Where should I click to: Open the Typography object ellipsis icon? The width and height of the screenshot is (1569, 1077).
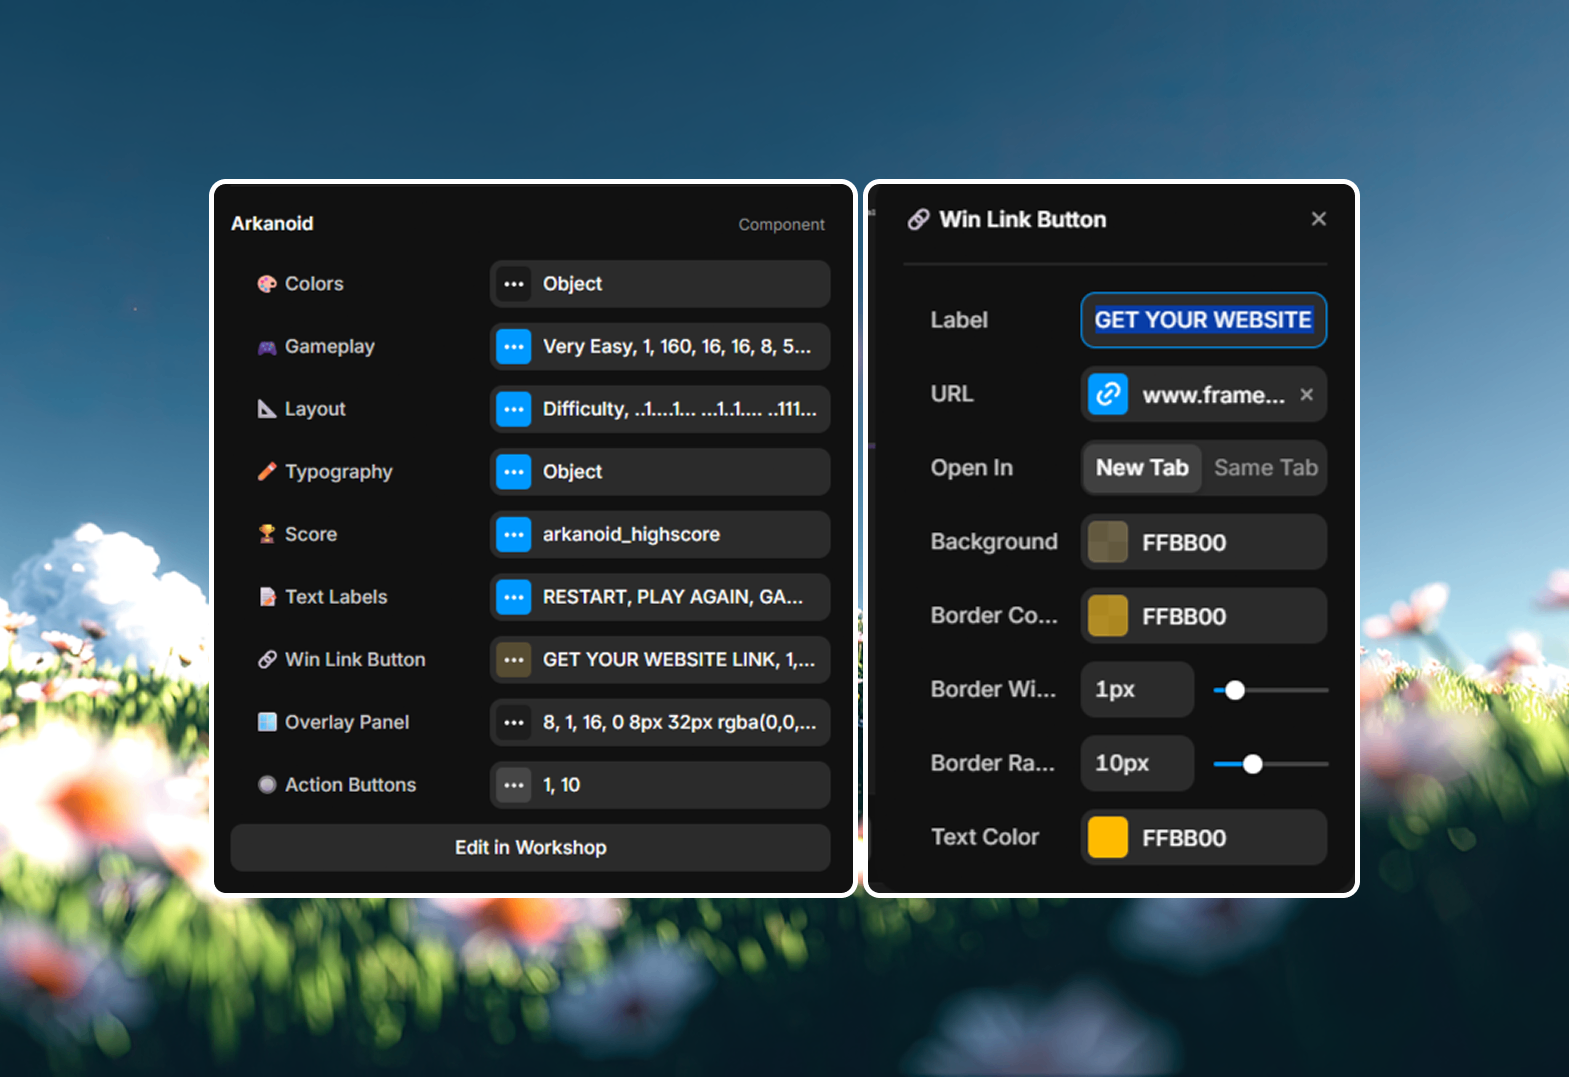click(514, 472)
